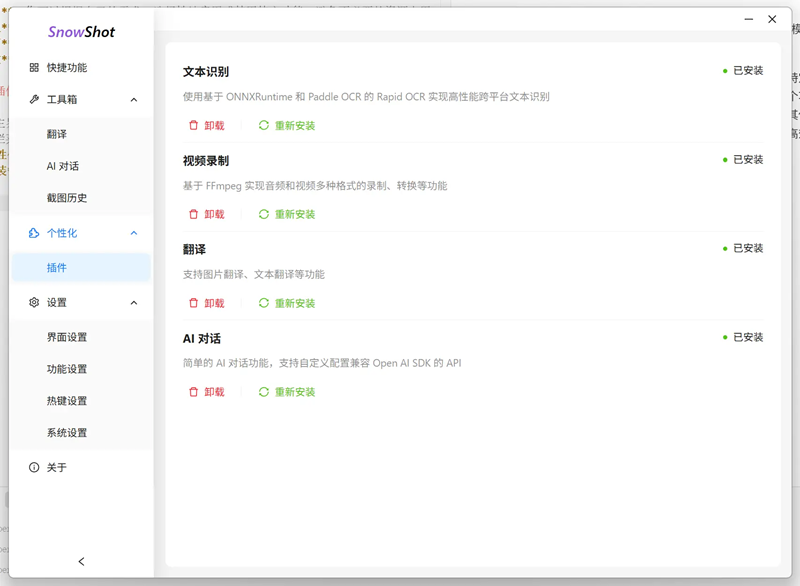The width and height of the screenshot is (800, 586).
Task: Click the Rapid OCR description text
Action: (366, 96)
